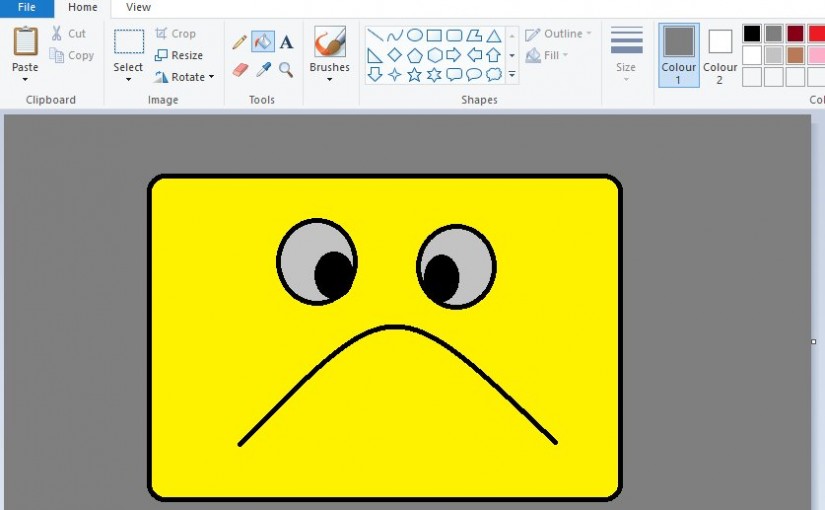Open the File menu

tap(27, 8)
